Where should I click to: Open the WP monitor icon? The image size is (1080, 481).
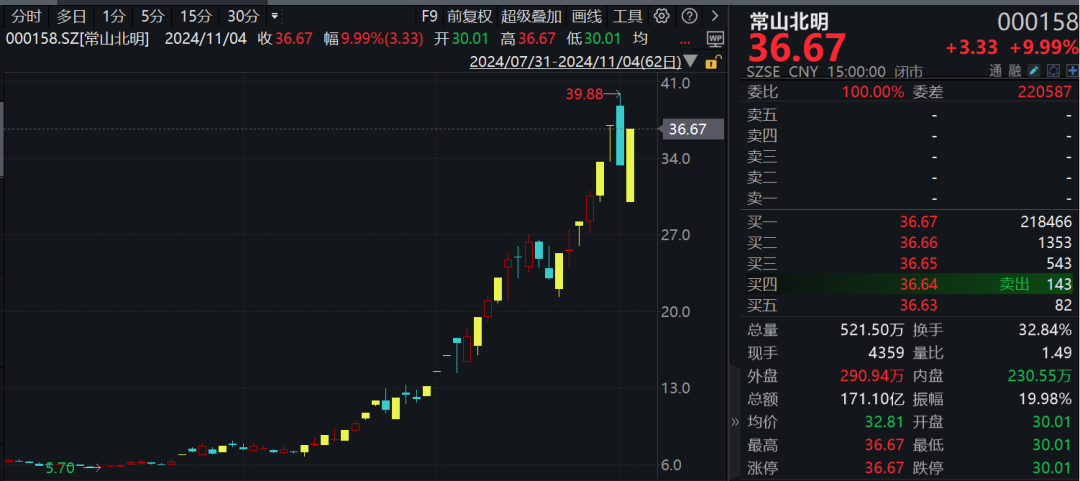coord(716,39)
